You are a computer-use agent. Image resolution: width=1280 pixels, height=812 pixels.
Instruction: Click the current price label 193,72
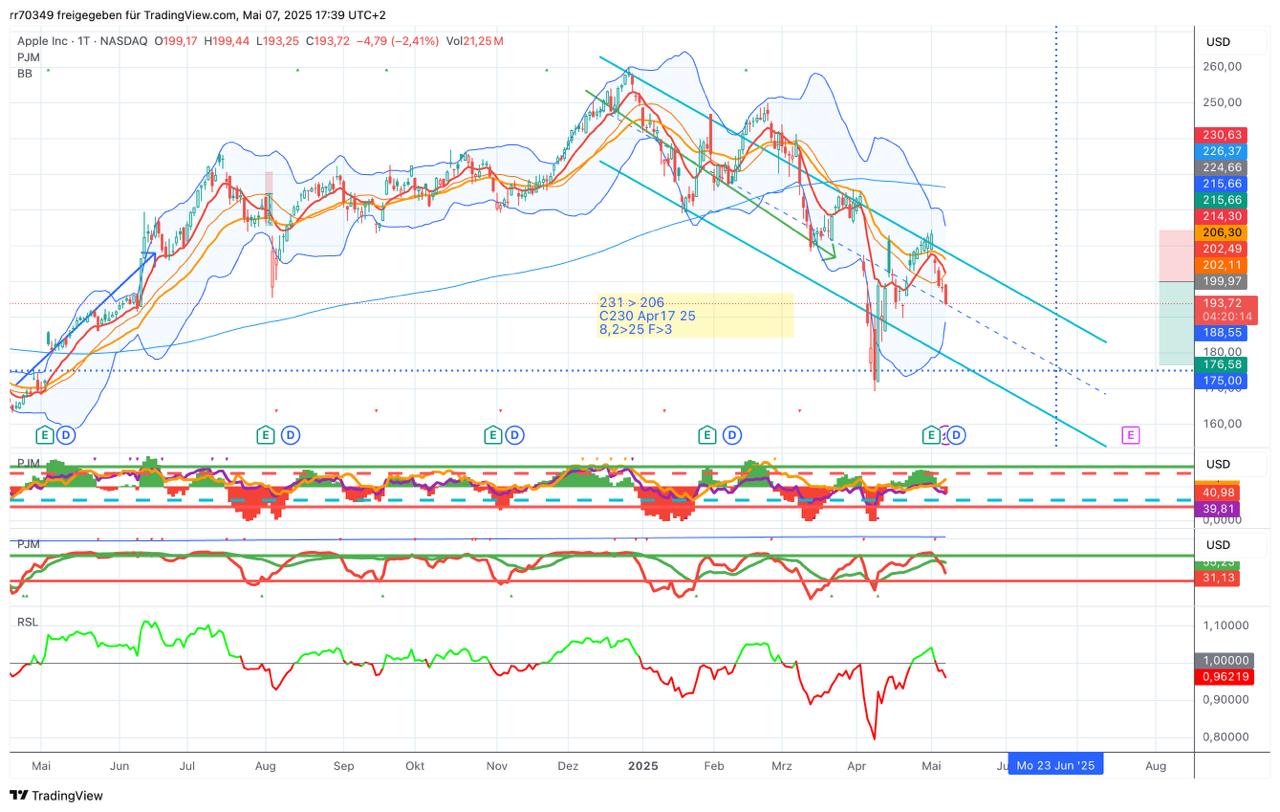coord(1224,303)
